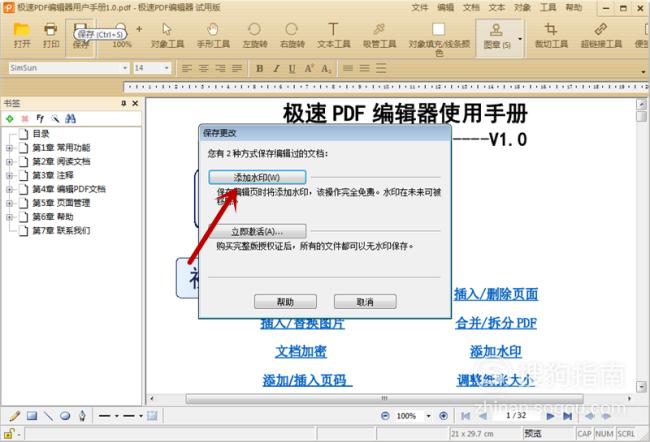The width and height of the screenshot is (650, 442).
Task: Select the ellipse shape tool in the bottom toolbar
Action: pos(65,416)
